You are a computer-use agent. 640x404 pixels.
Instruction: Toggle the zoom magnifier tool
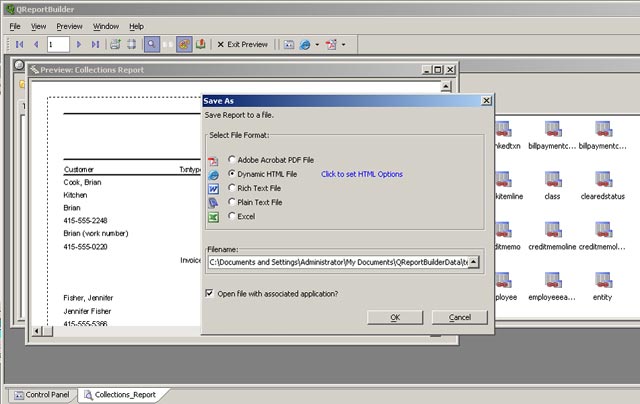[151, 44]
